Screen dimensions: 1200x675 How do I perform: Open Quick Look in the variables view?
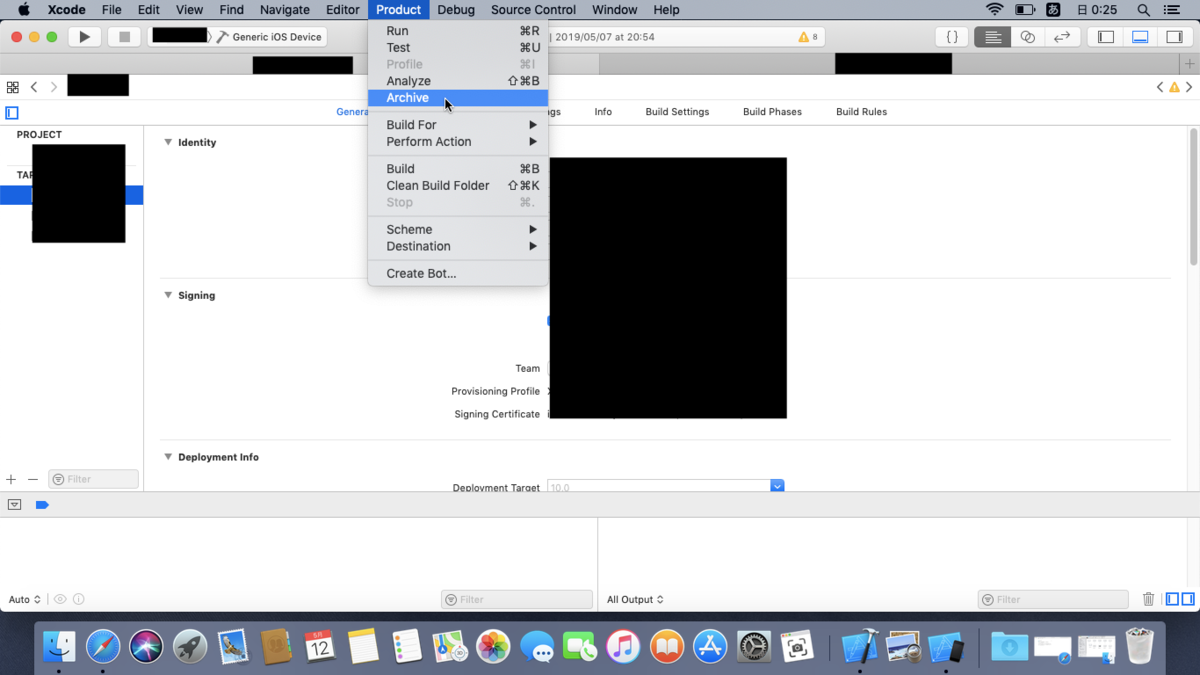60,599
